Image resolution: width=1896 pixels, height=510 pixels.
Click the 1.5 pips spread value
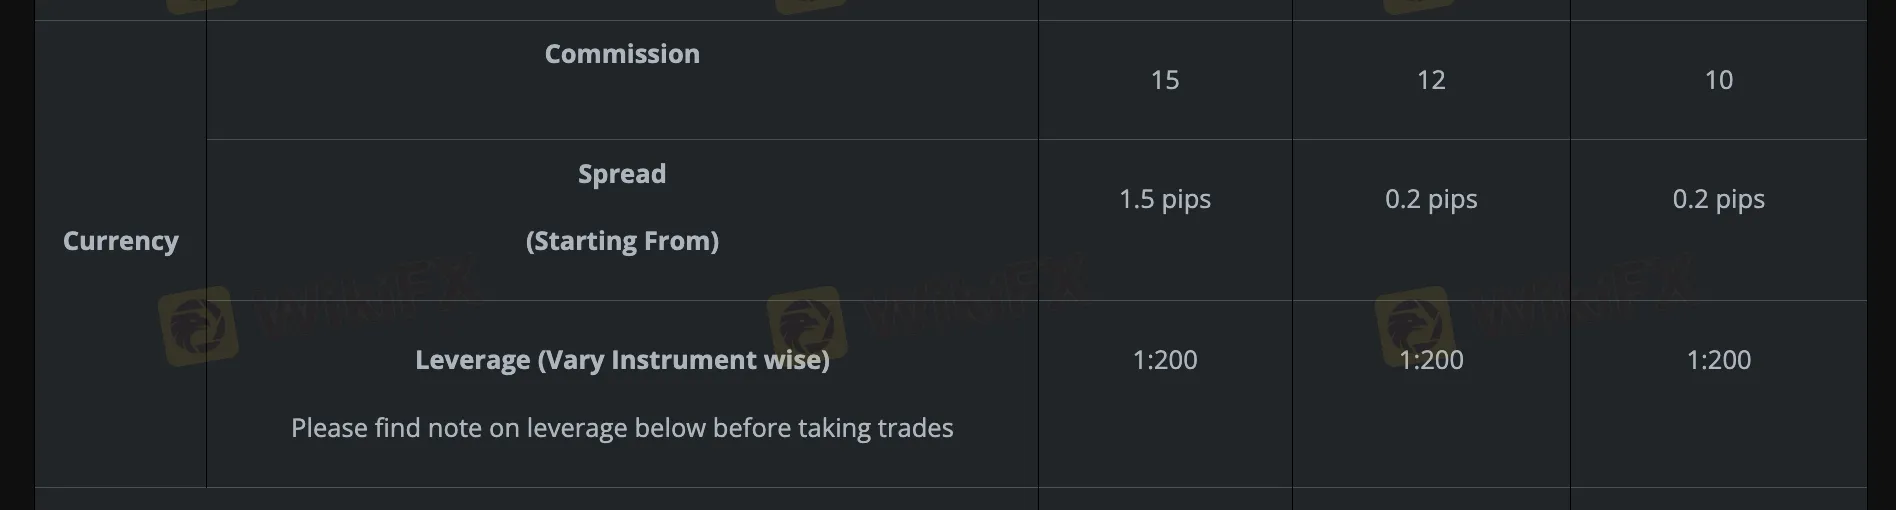(x=1165, y=199)
